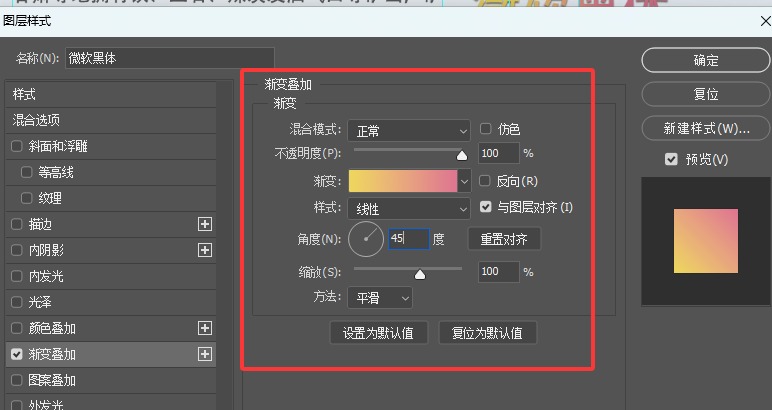Click the plus icon next to 描边

205,224
